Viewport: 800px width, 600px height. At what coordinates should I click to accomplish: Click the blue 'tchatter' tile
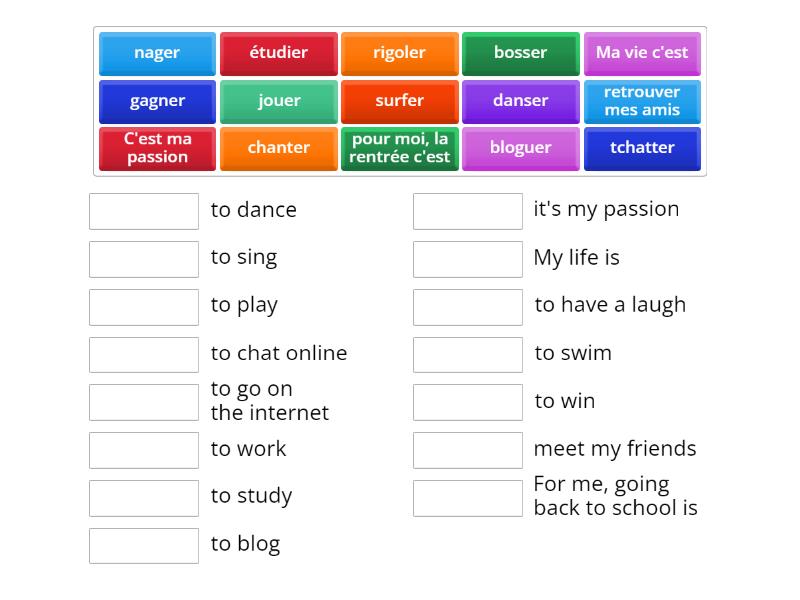[642, 148]
